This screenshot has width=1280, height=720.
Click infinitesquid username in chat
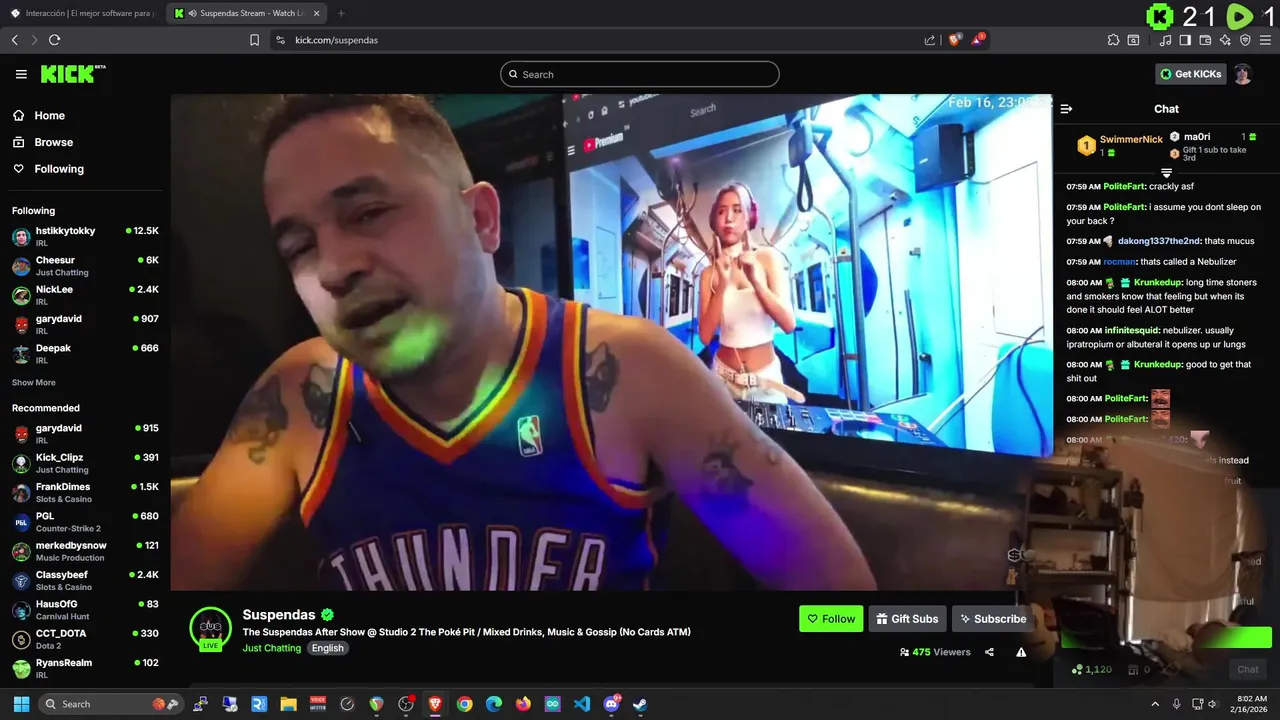[1132, 330]
